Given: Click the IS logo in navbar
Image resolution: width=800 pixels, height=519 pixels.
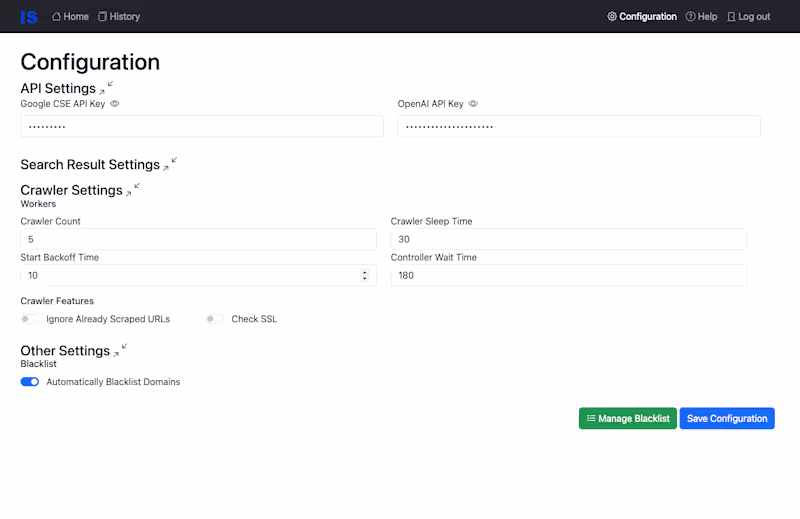Looking at the screenshot, I should pos(29,17).
